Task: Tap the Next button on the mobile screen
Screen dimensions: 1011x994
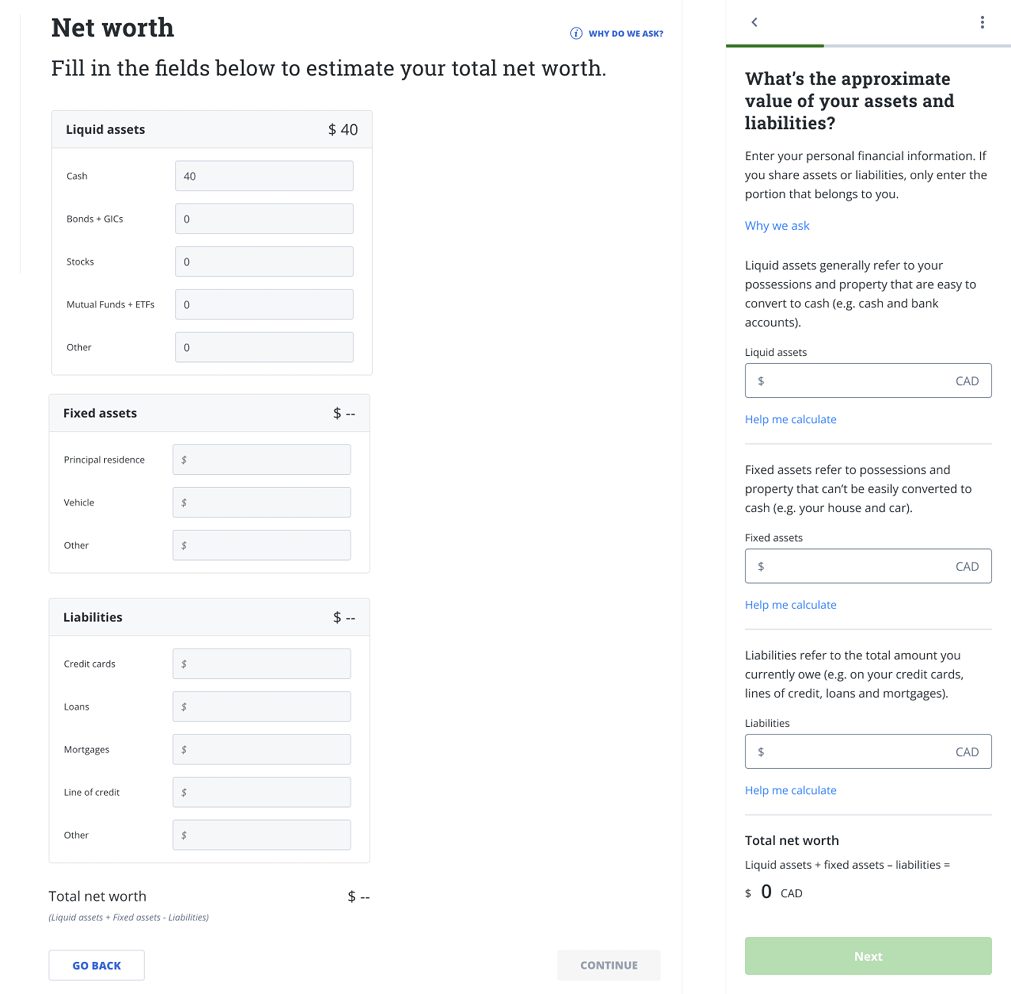Action: (867, 956)
